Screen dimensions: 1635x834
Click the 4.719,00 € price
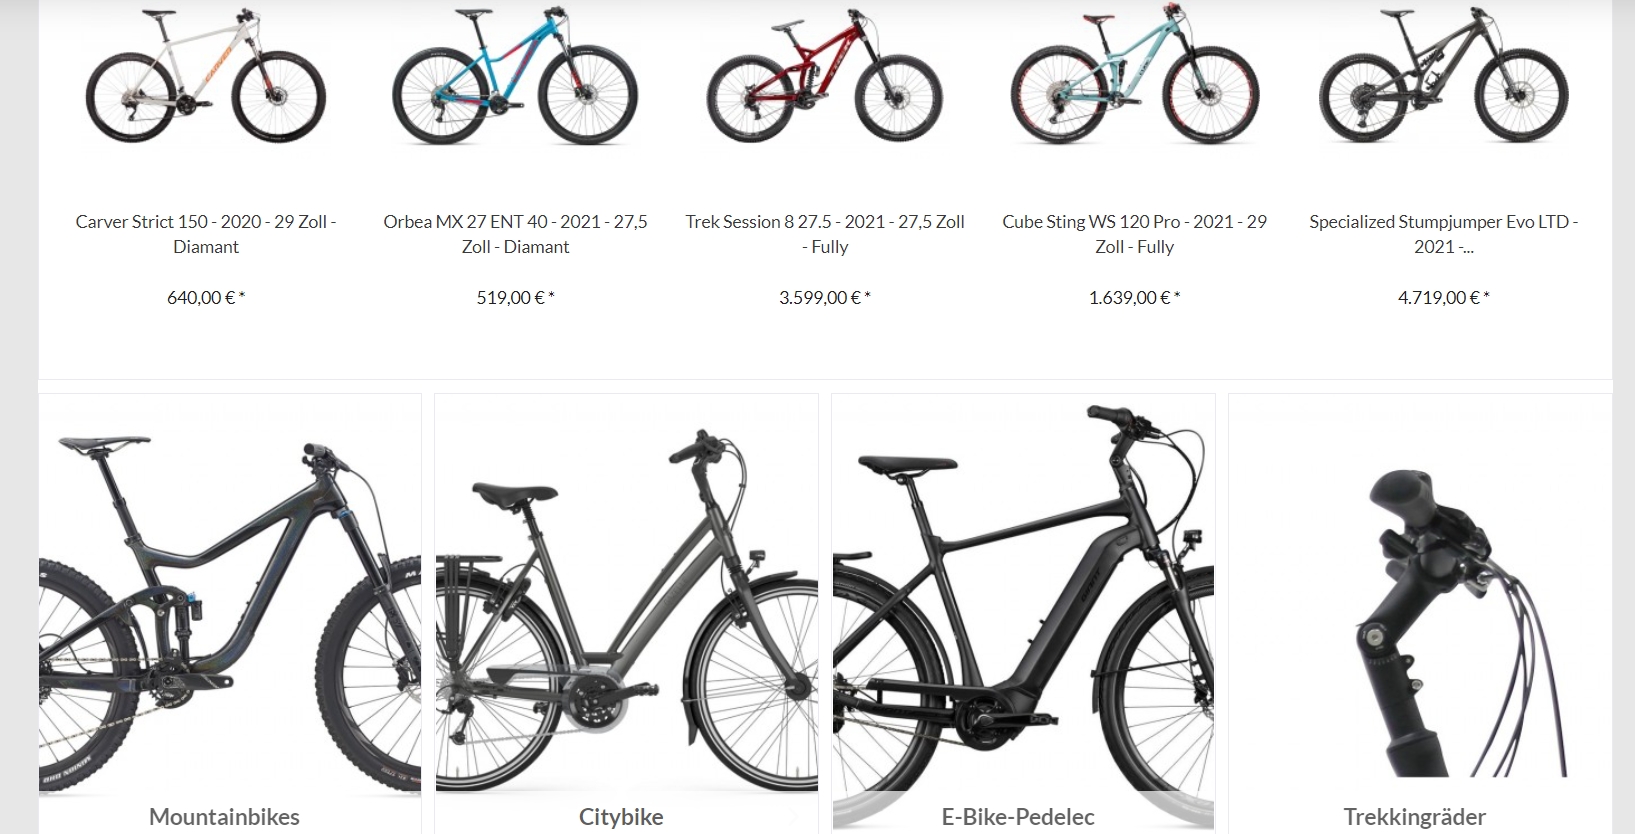click(x=1444, y=297)
